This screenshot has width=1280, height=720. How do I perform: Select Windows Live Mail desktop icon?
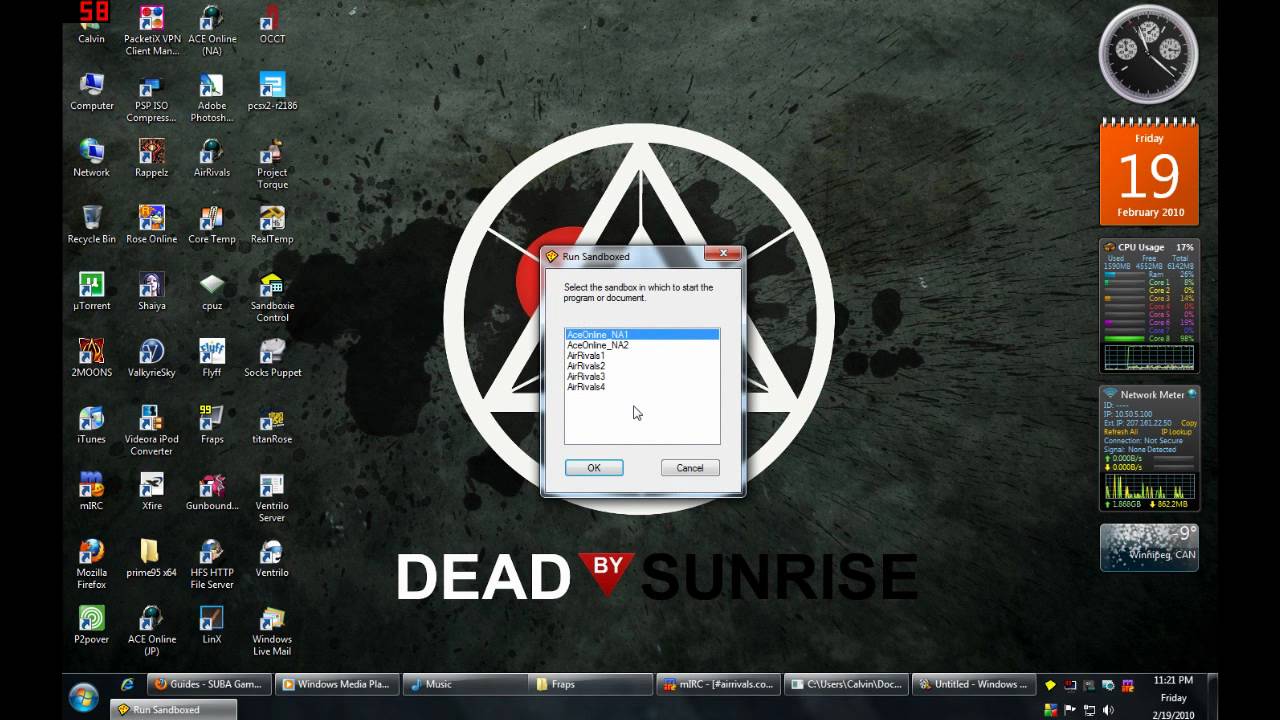[x=272, y=631]
